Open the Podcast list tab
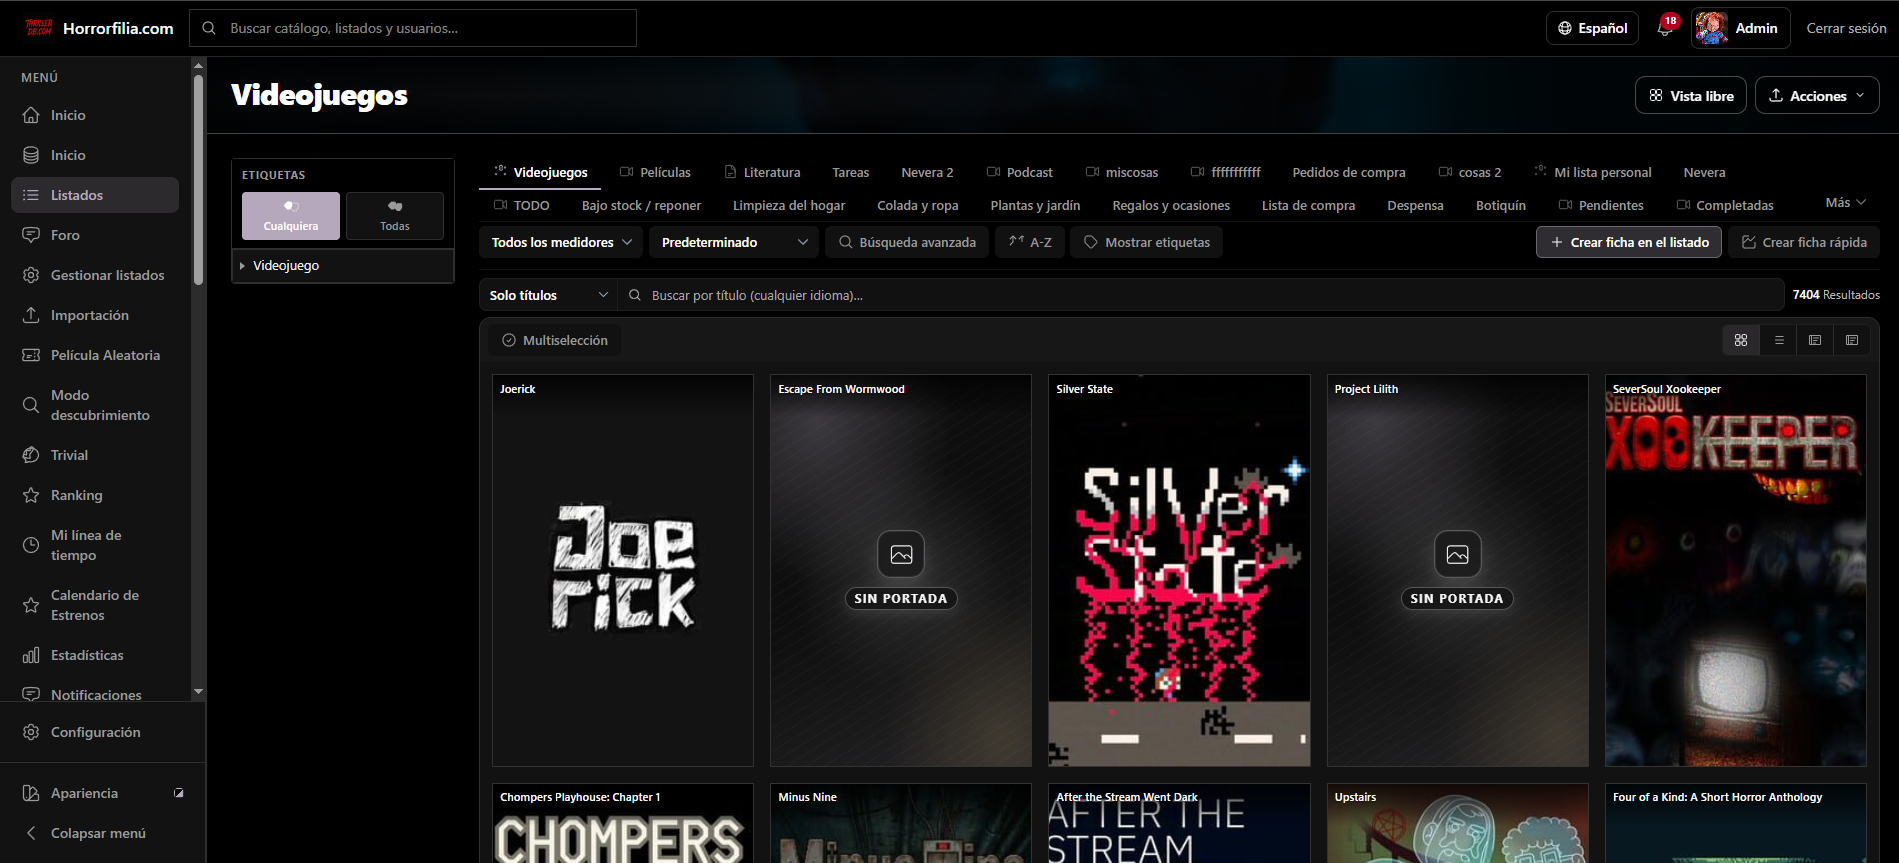Image resolution: width=1899 pixels, height=863 pixels. (1019, 172)
